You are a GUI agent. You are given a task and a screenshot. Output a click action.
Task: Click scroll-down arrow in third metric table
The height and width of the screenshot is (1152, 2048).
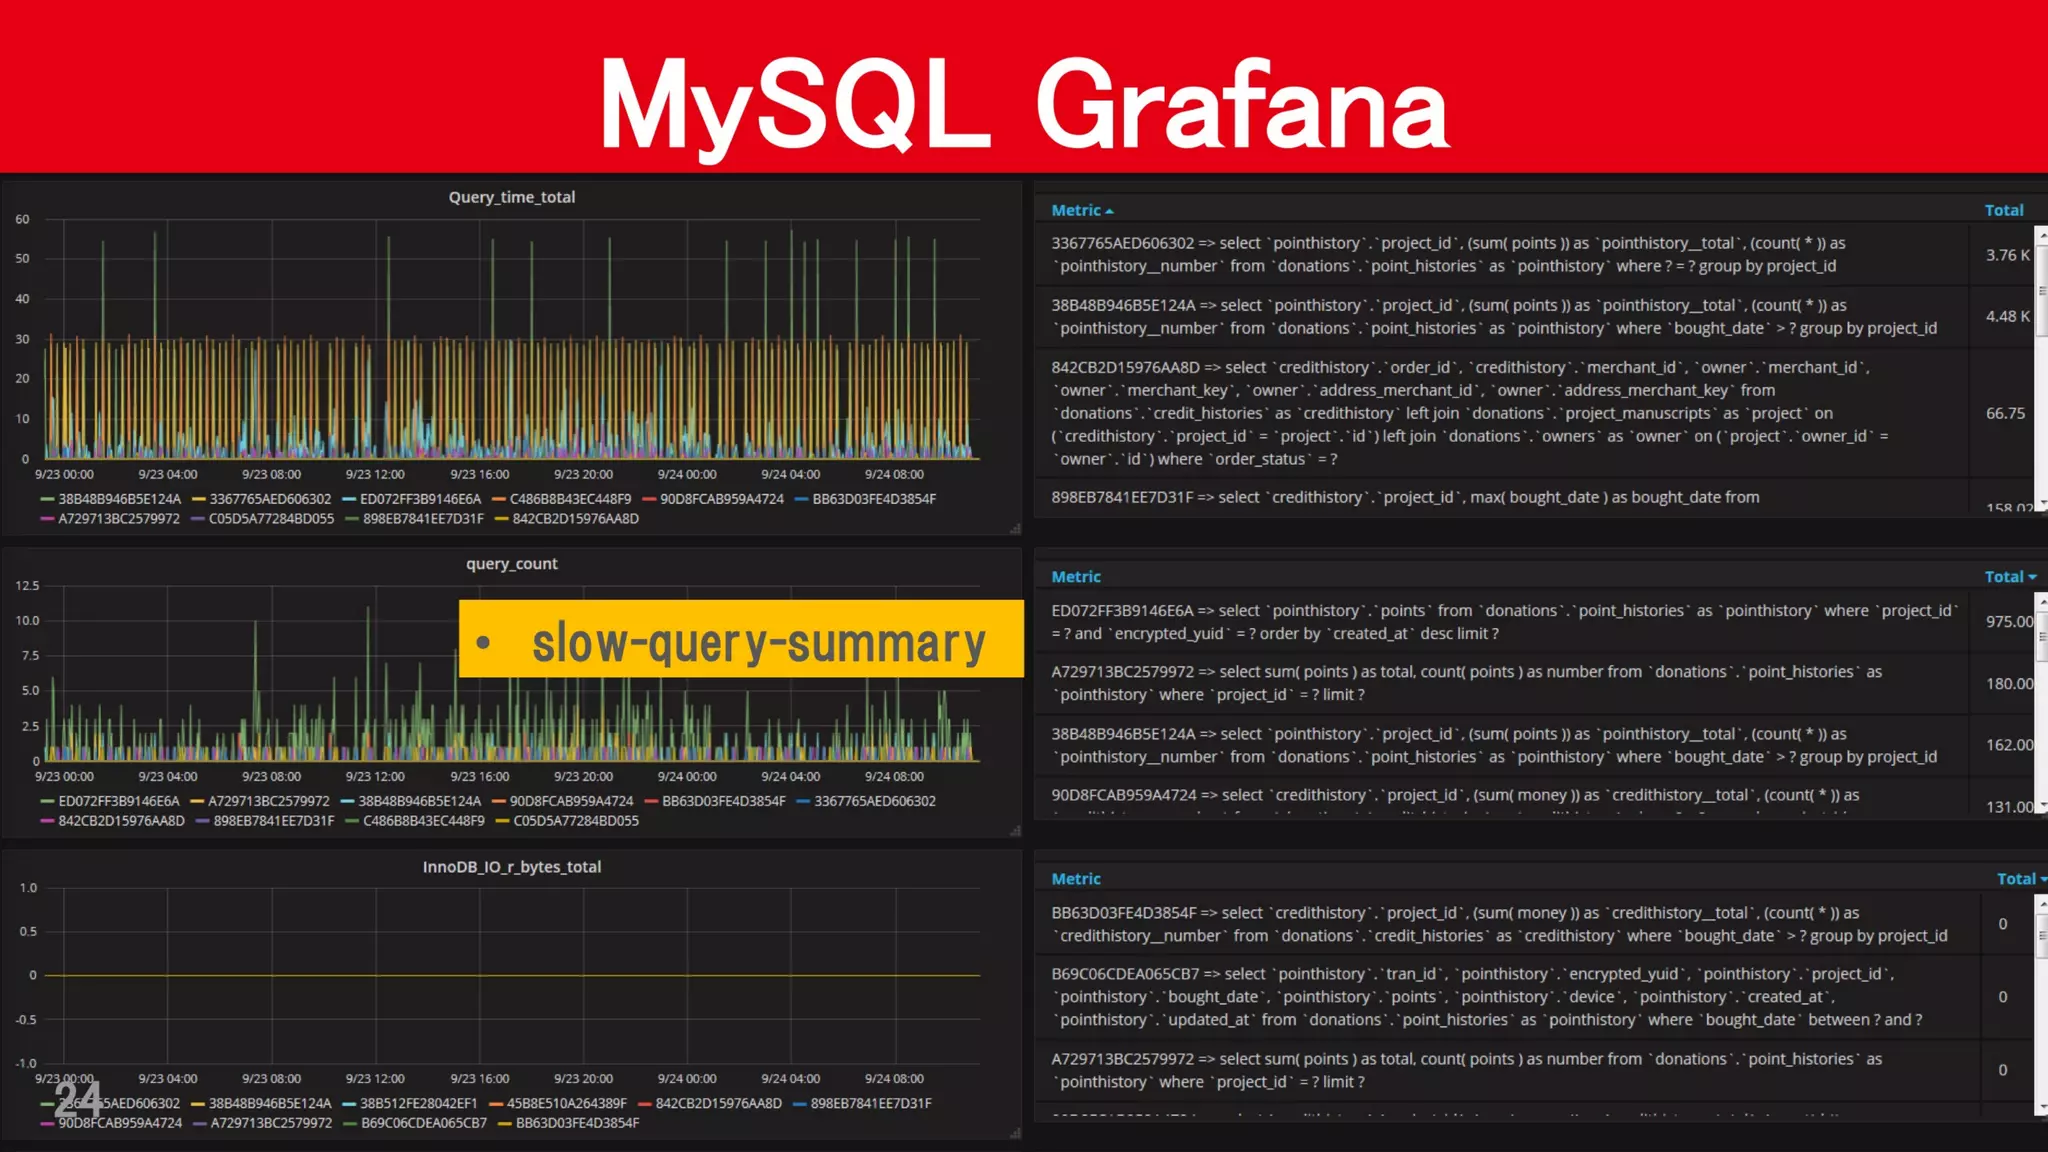click(x=2041, y=1107)
